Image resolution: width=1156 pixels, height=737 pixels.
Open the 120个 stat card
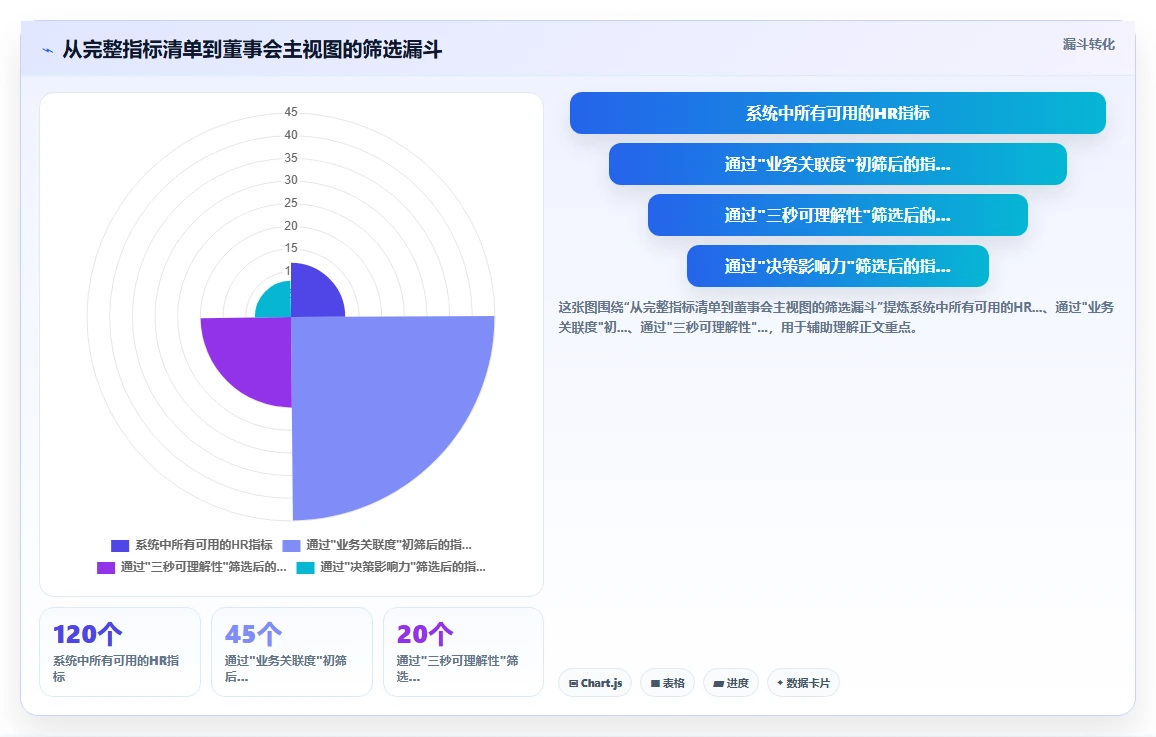click(120, 652)
